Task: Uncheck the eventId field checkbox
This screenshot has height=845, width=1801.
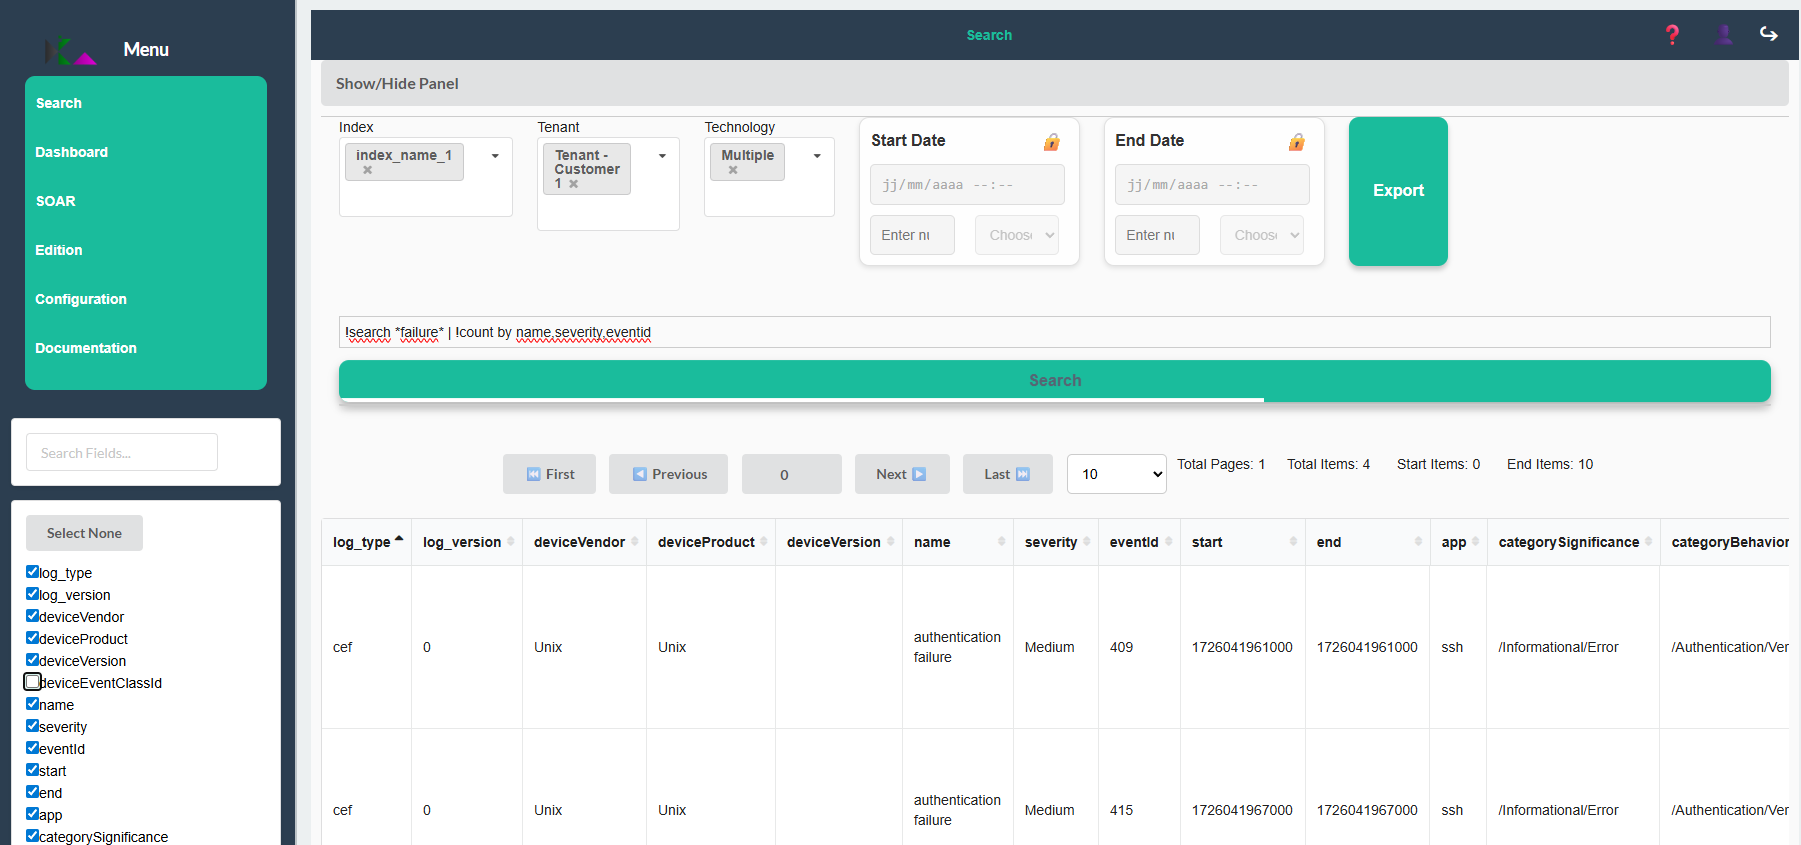Action: click(32, 748)
